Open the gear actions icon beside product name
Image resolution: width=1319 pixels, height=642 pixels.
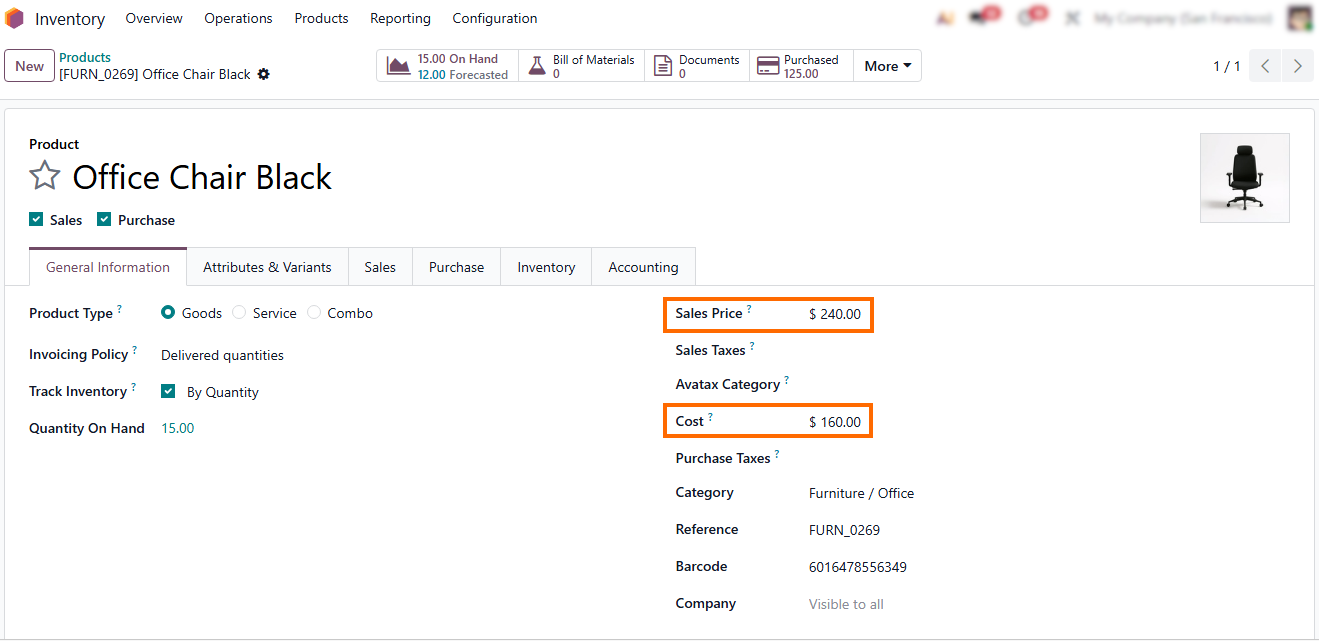click(x=264, y=74)
